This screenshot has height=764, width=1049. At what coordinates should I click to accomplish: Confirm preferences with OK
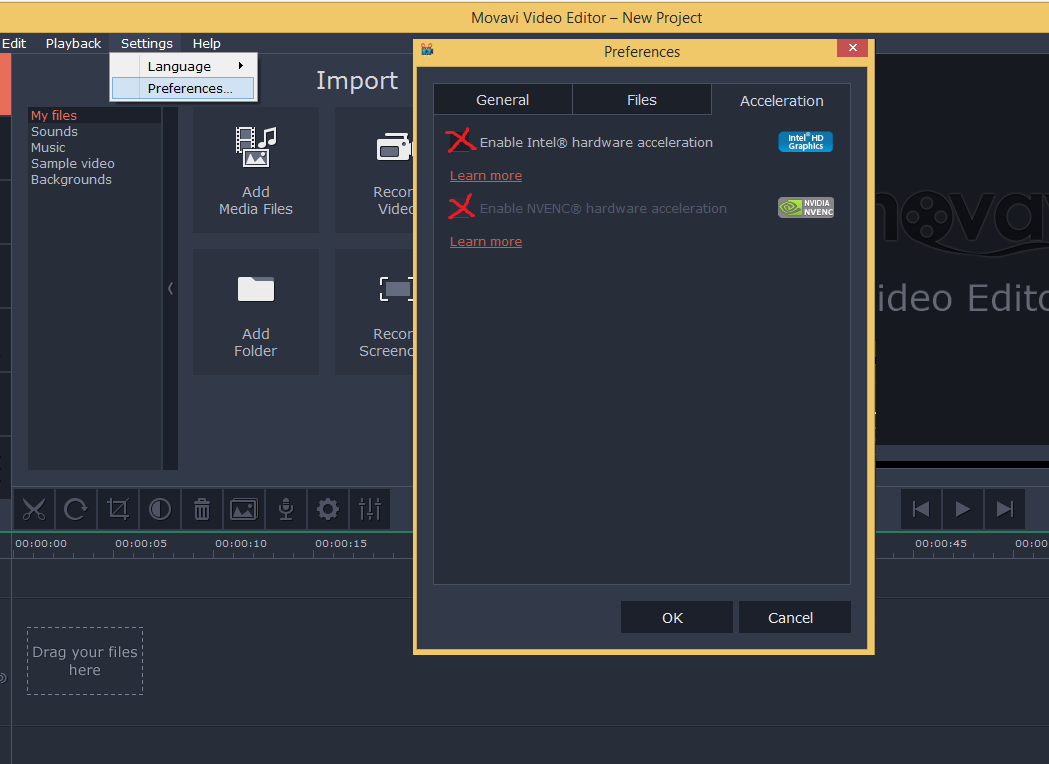point(676,617)
